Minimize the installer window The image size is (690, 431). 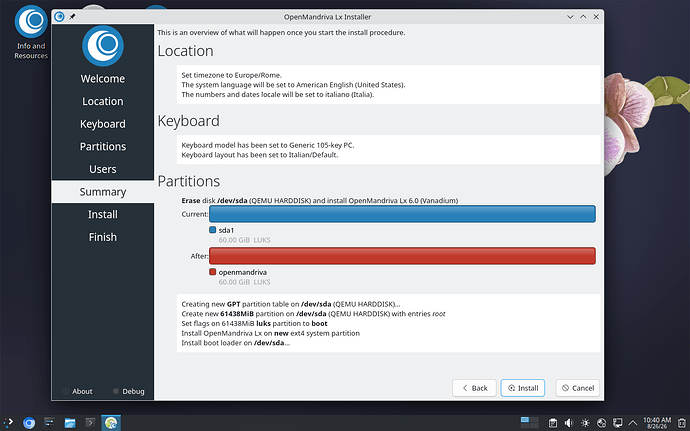[x=570, y=17]
